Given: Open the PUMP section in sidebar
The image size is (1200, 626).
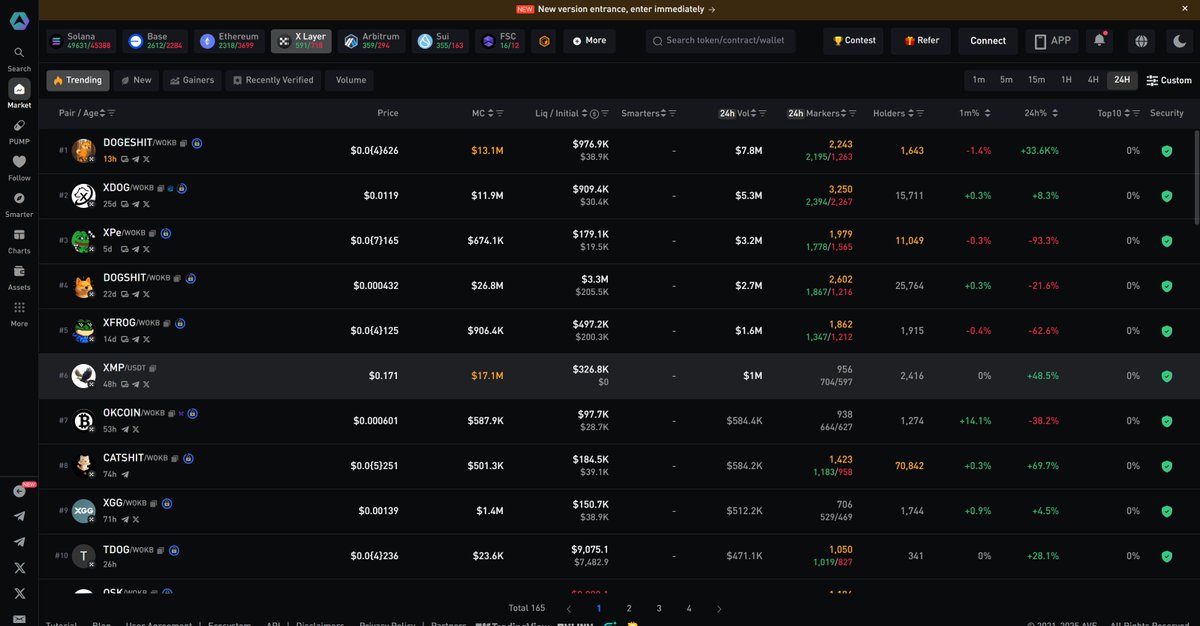Looking at the screenshot, I should click(19, 131).
